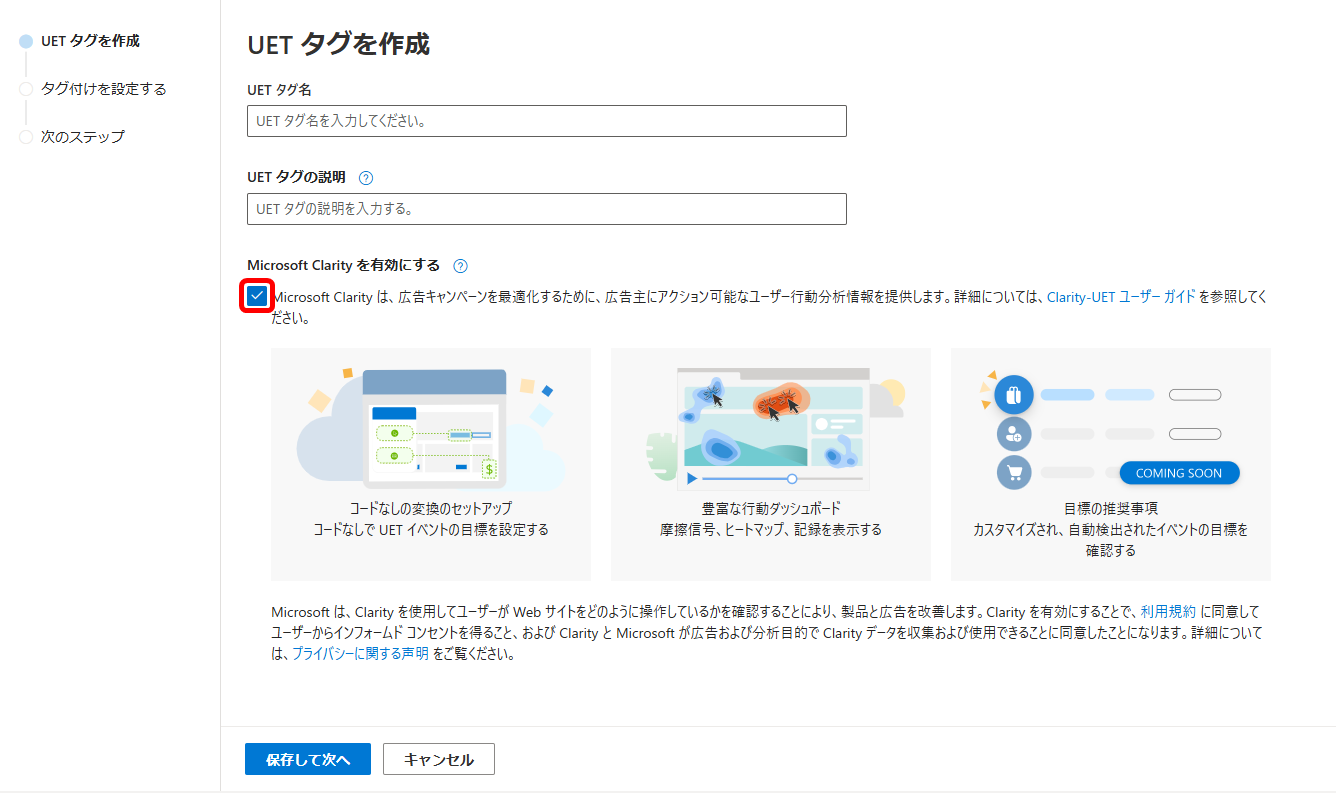Click the キャンセル button
The width and height of the screenshot is (1336, 793).
(x=439, y=759)
